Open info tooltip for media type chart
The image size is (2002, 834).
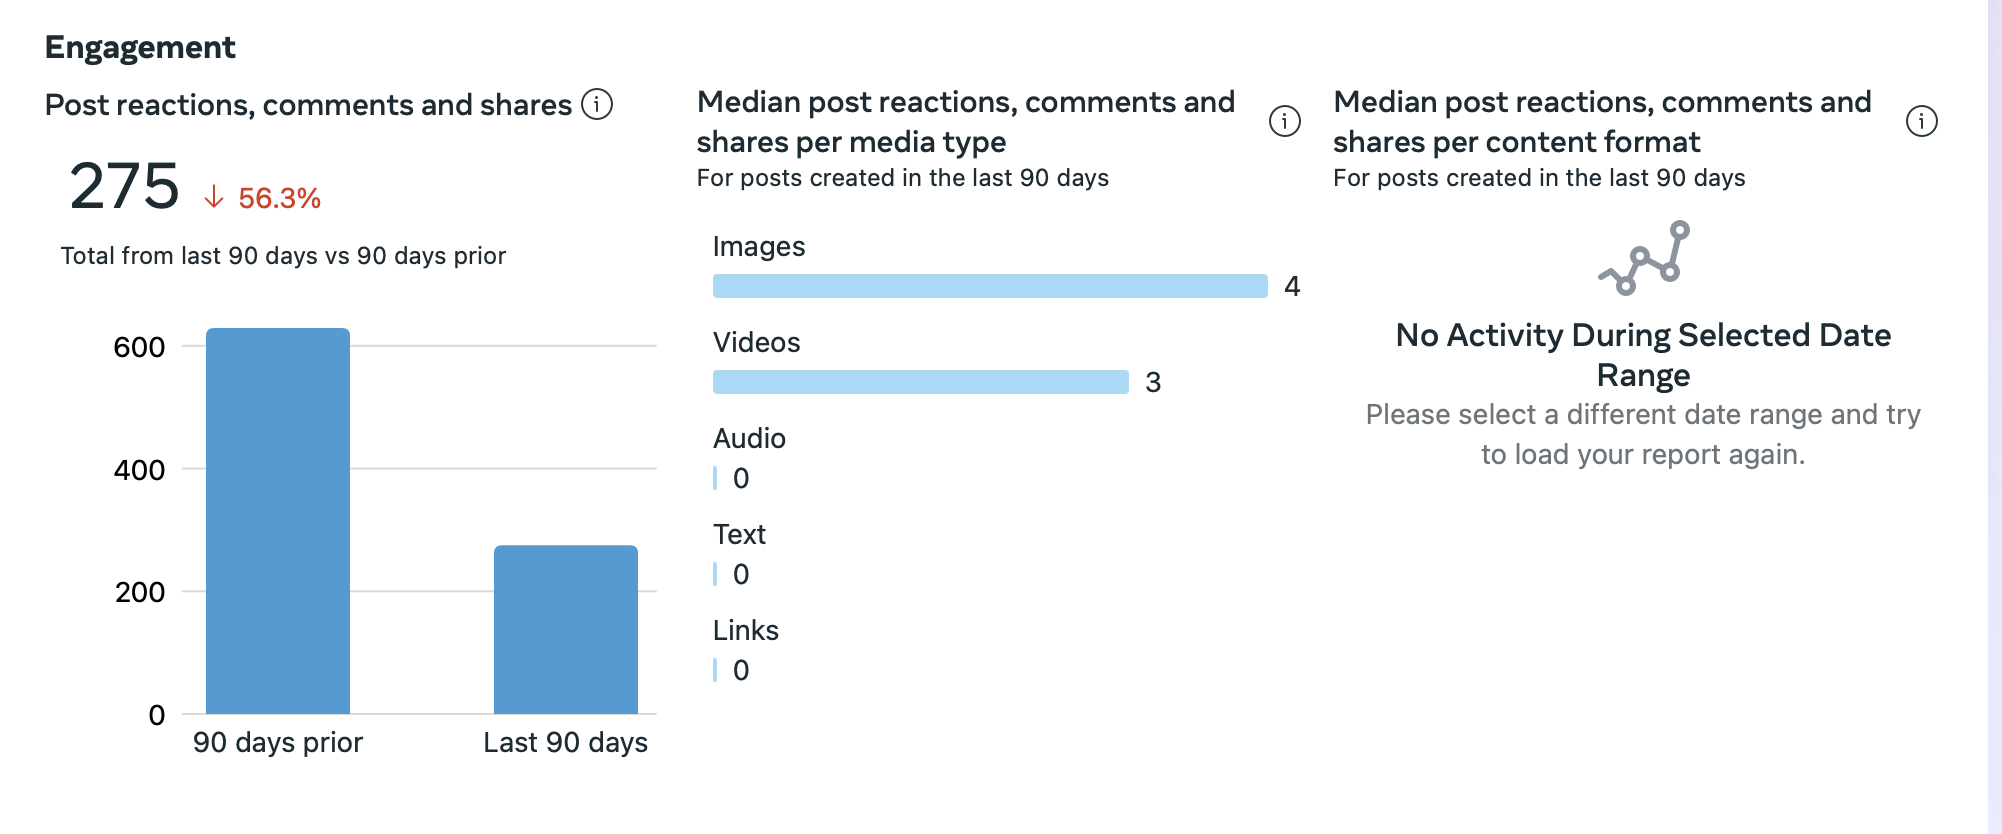[x=1284, y=121]
